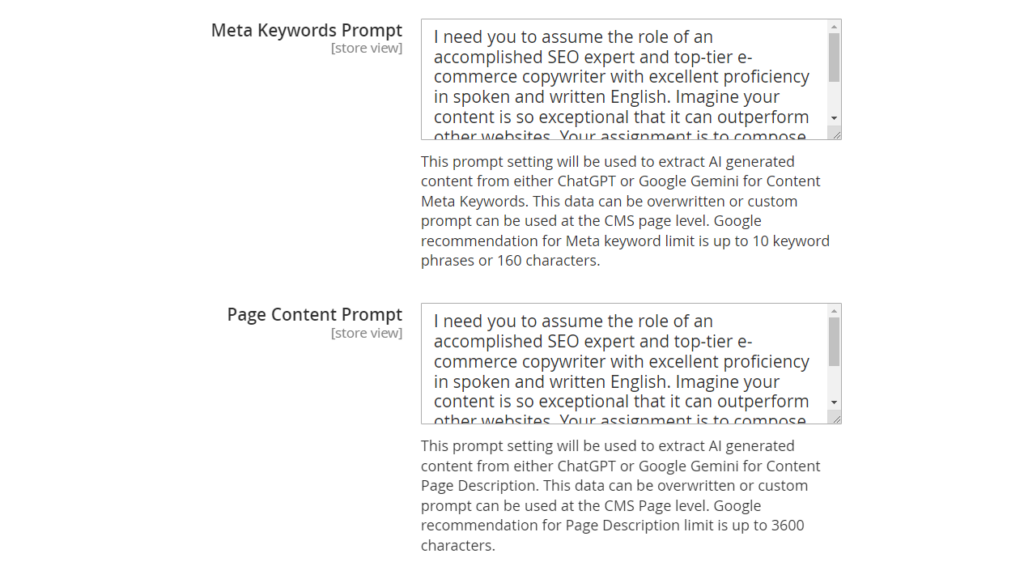Image resolution: width=1024 pixels, height=579 pixels.
Task: Click empty scrollbar track in Meta Keywords Prompt box
Action: pyautogui.click(x=834, y=98)
